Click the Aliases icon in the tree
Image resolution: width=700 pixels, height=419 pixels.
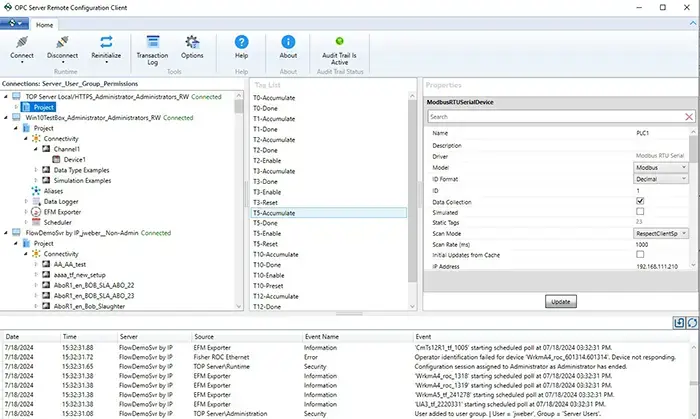tap(36, 191)
